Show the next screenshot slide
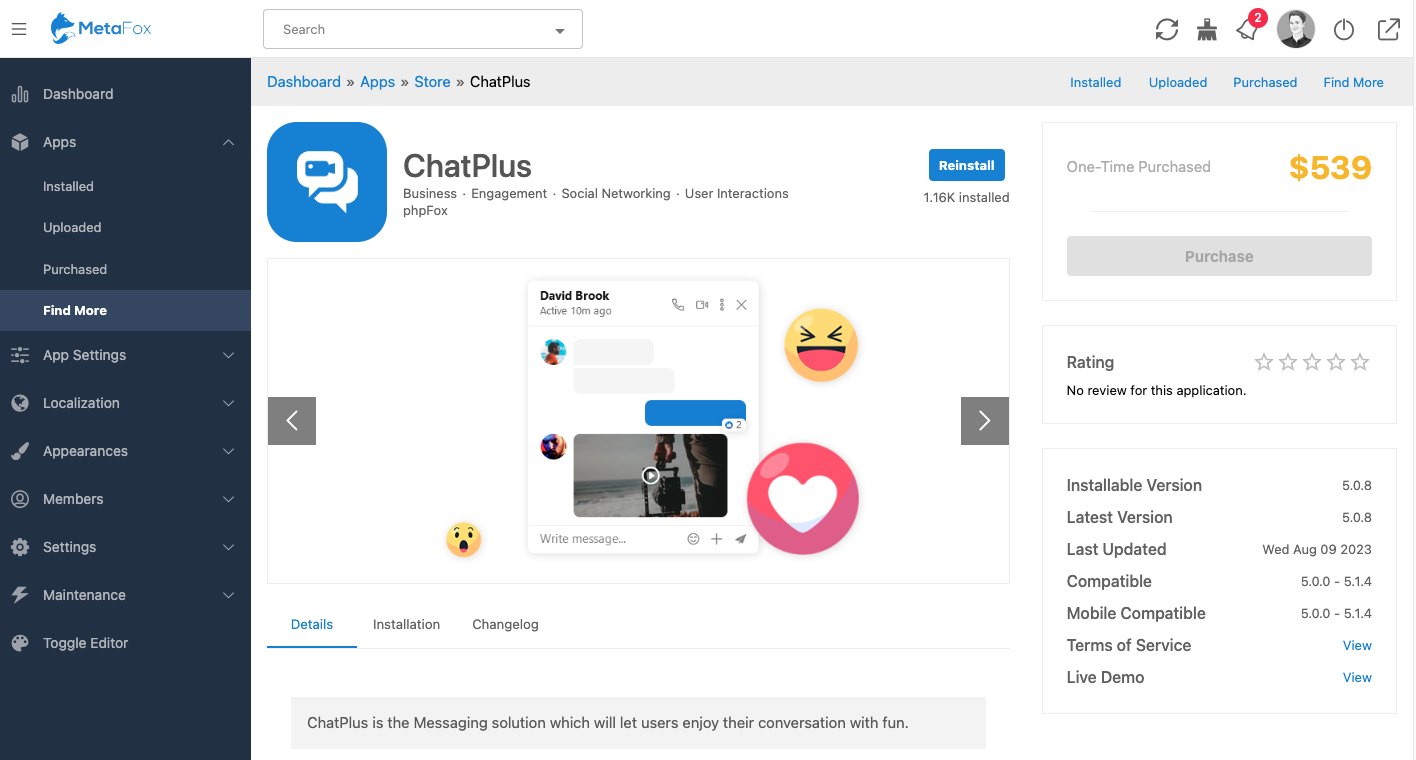This screenshot has width=1416, height=760. [x=985, y=421]
